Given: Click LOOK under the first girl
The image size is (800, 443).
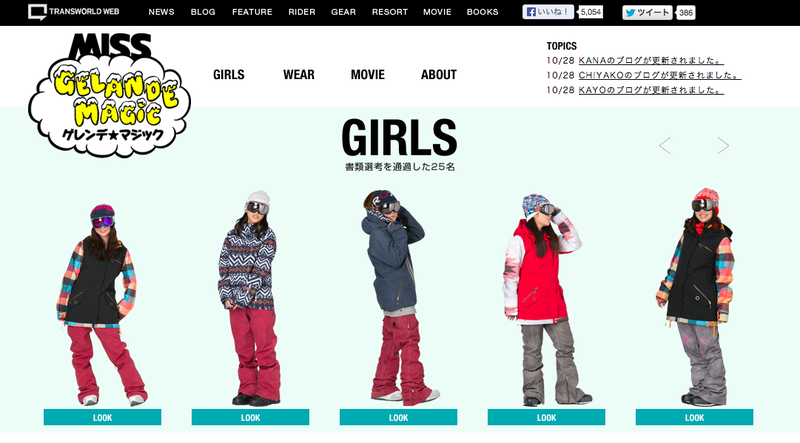Looking at the screenshot, I should click(x=103, y=417).
